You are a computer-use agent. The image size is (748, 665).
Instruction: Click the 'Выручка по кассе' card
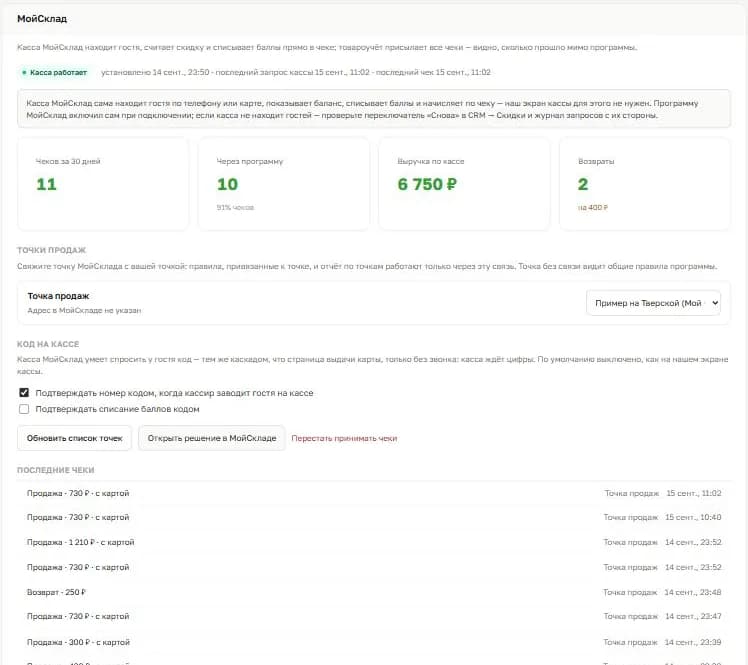pos(464,184)
